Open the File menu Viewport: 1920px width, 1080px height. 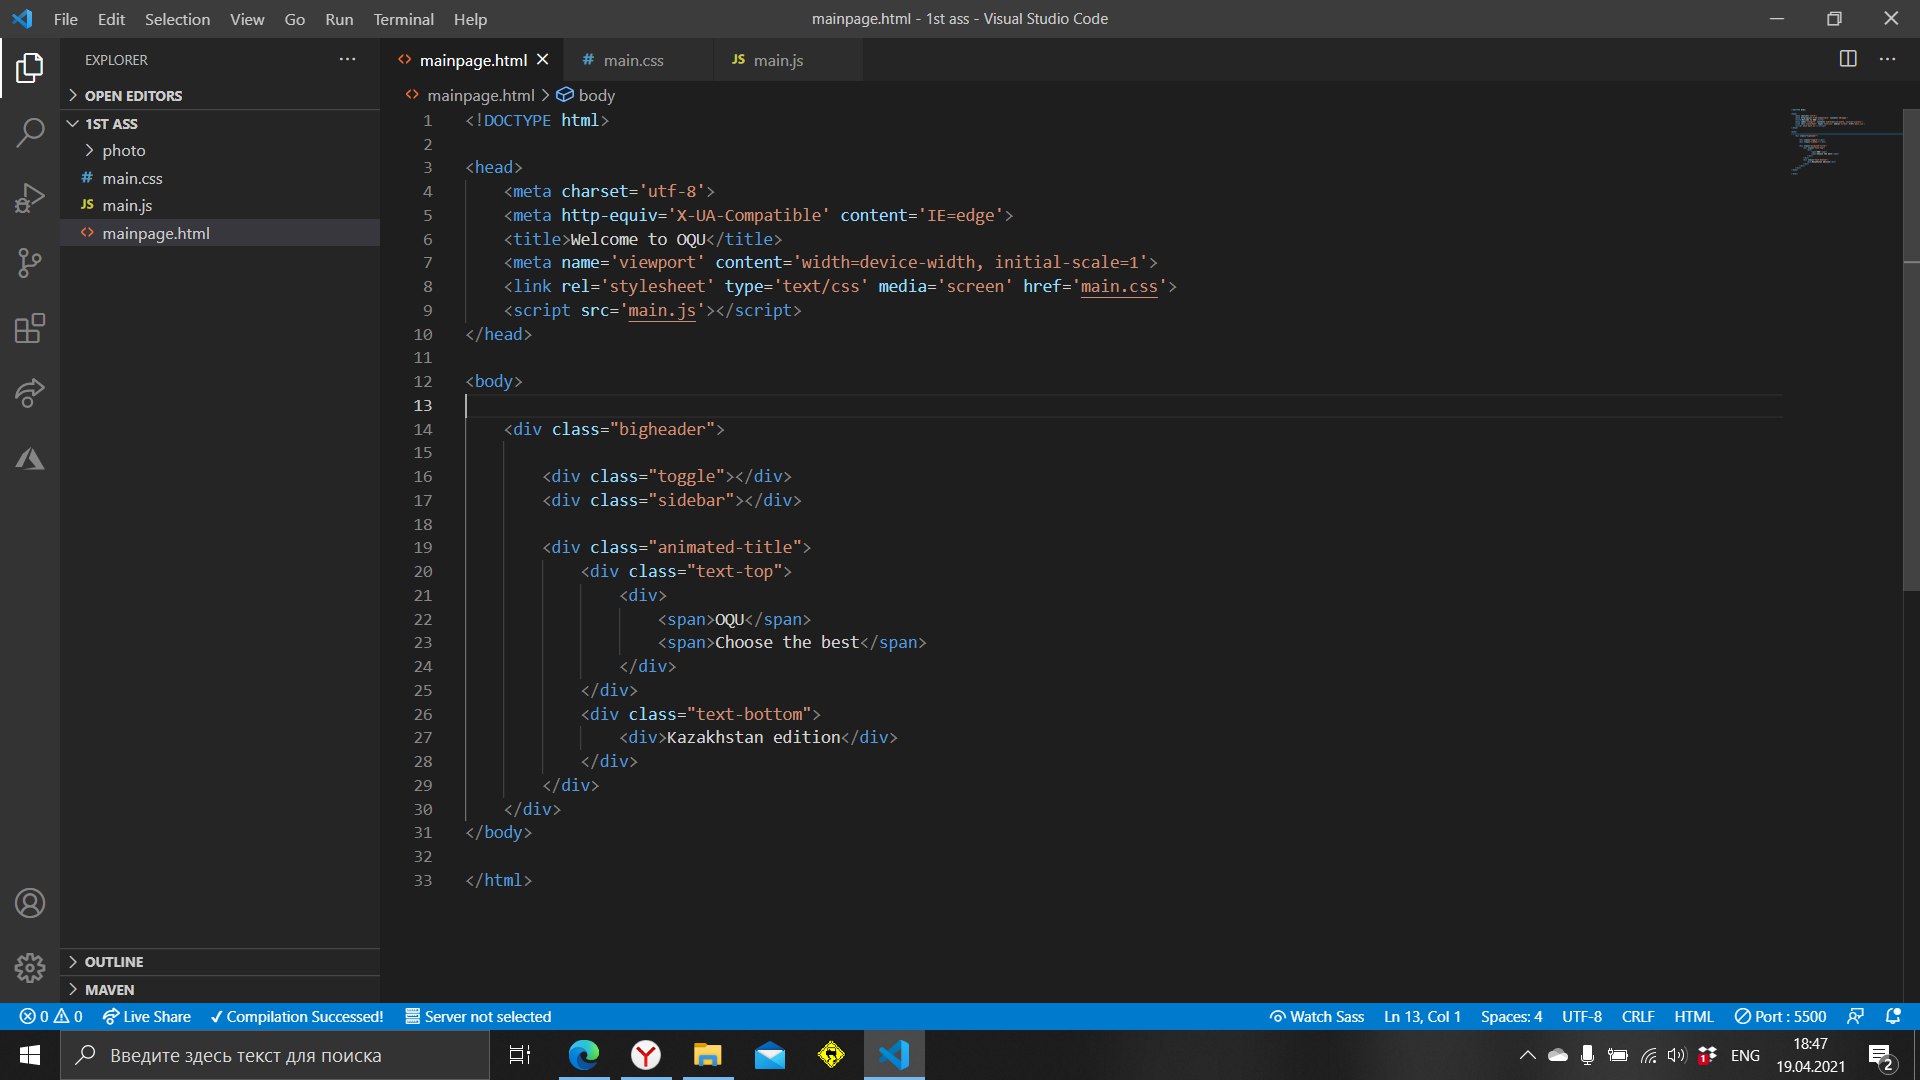[66, 19]
